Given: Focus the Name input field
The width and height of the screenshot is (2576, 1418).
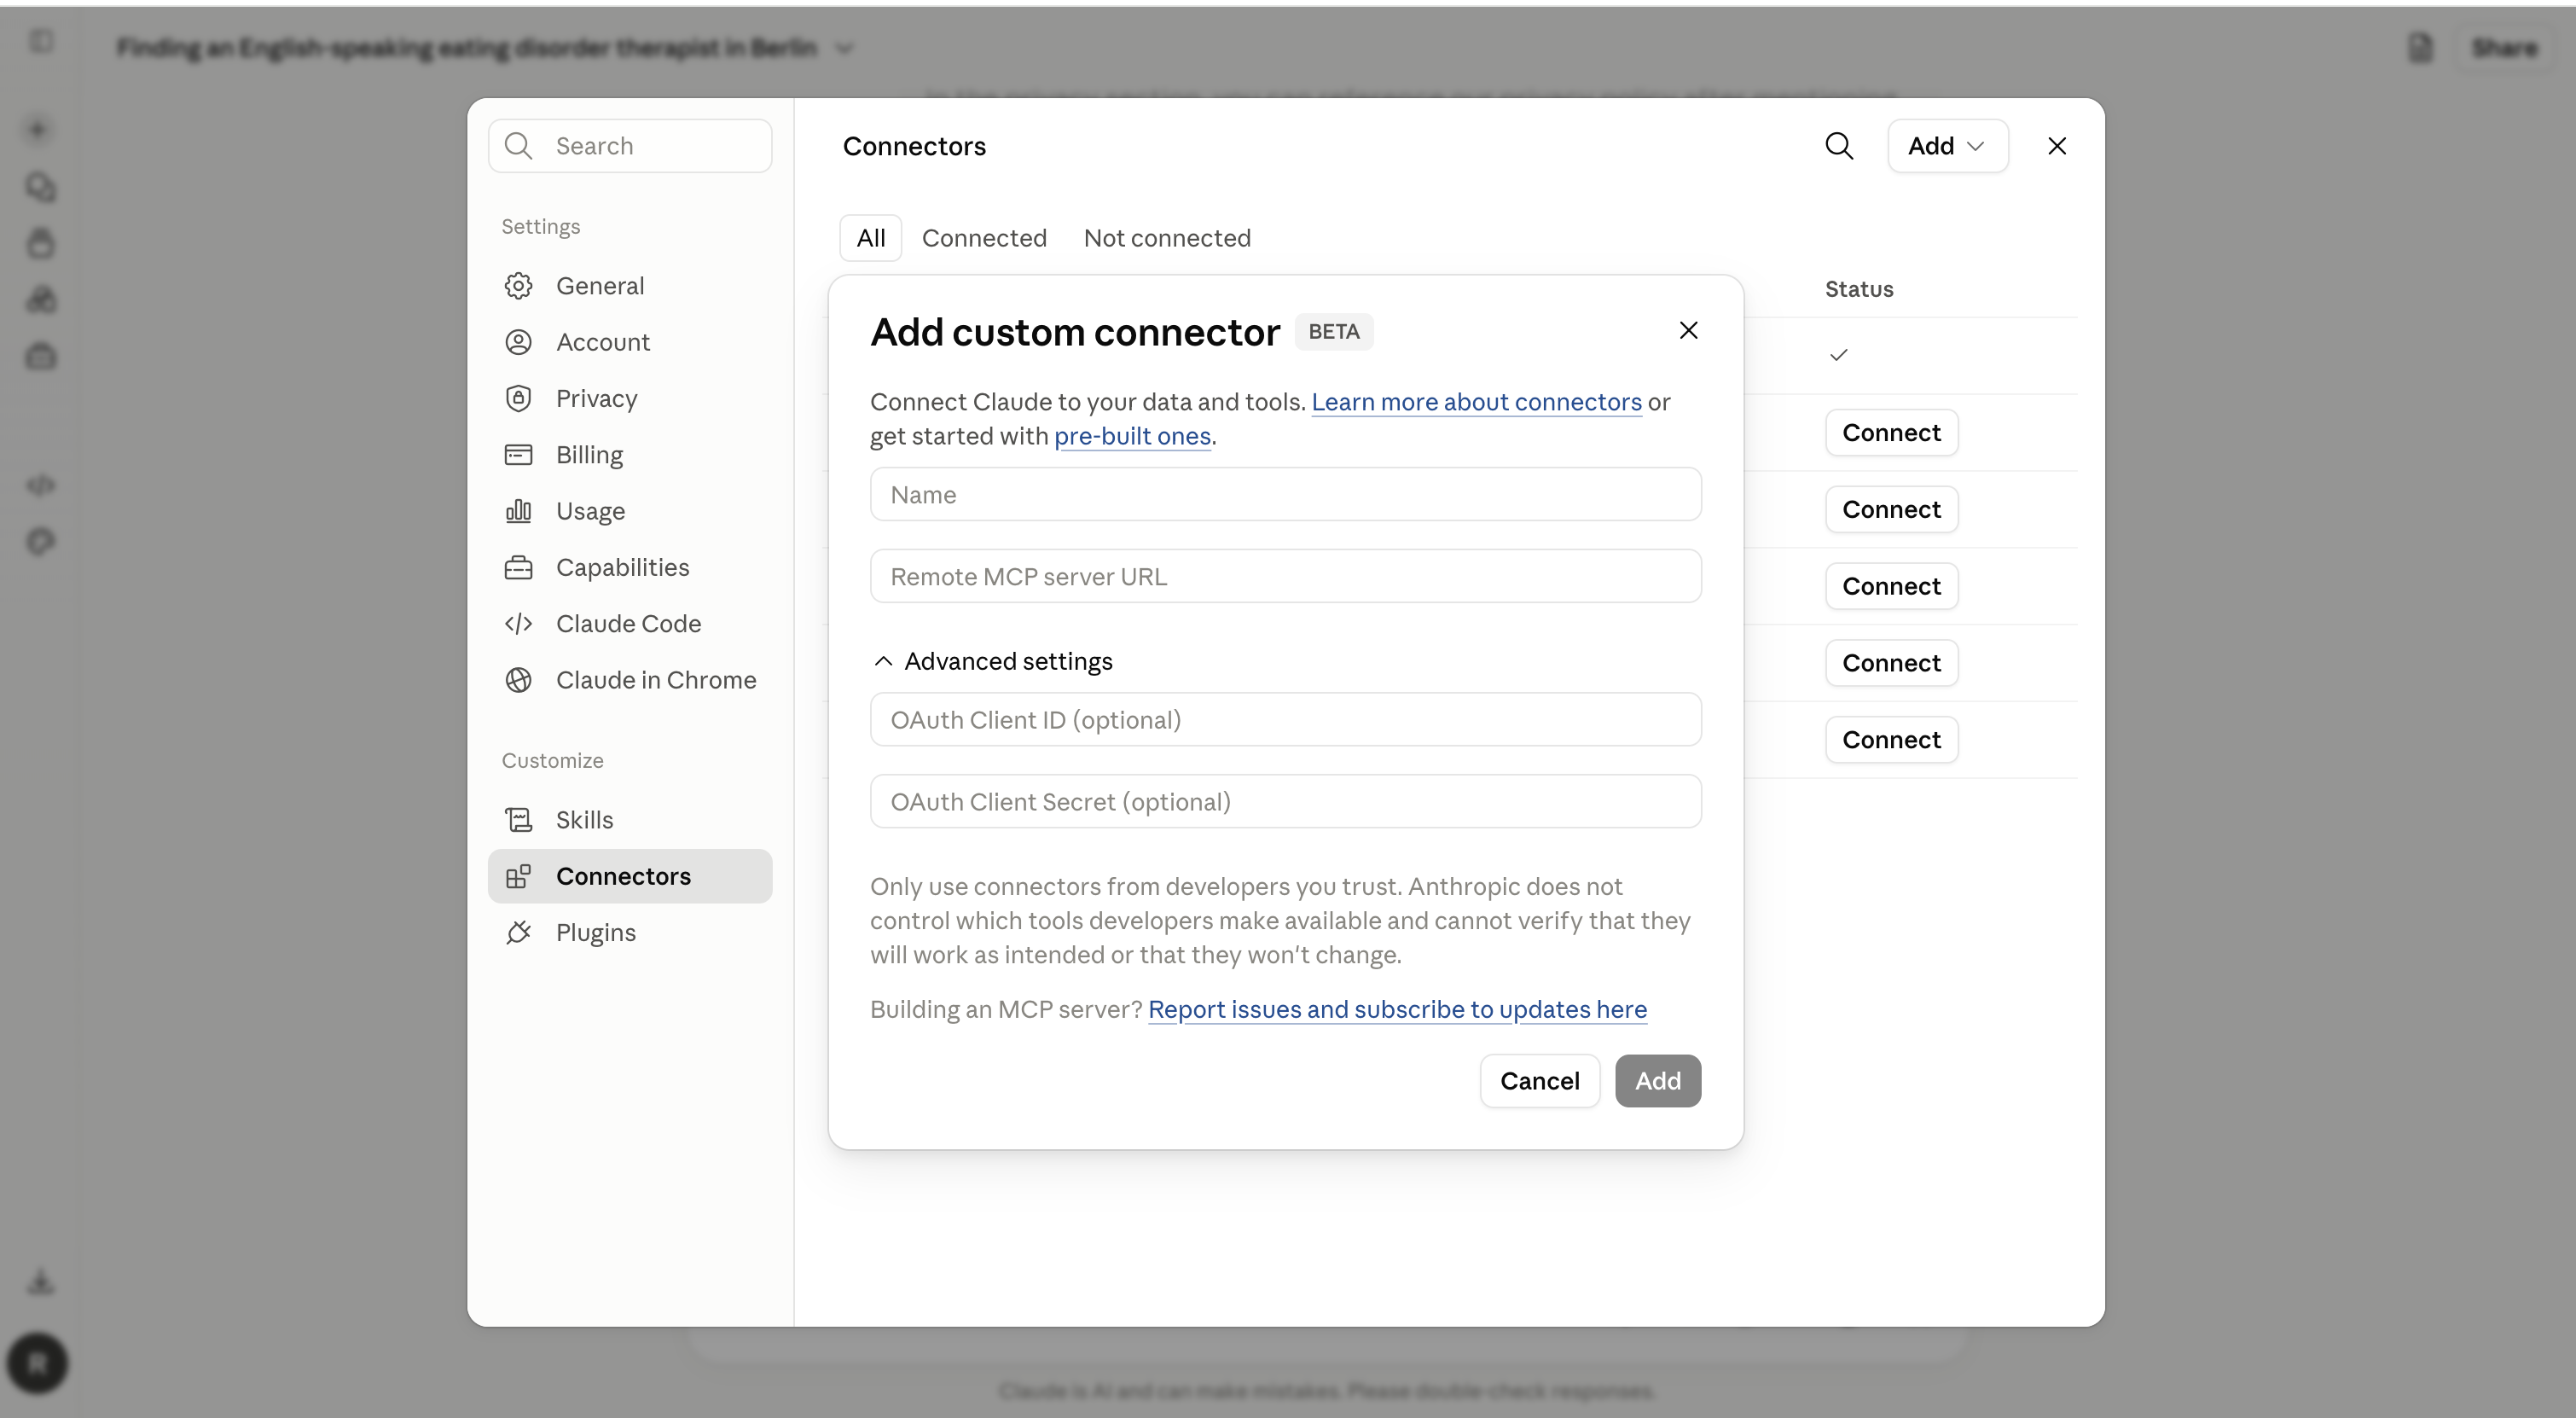Looking at the screenshot, I should 1285,494.
